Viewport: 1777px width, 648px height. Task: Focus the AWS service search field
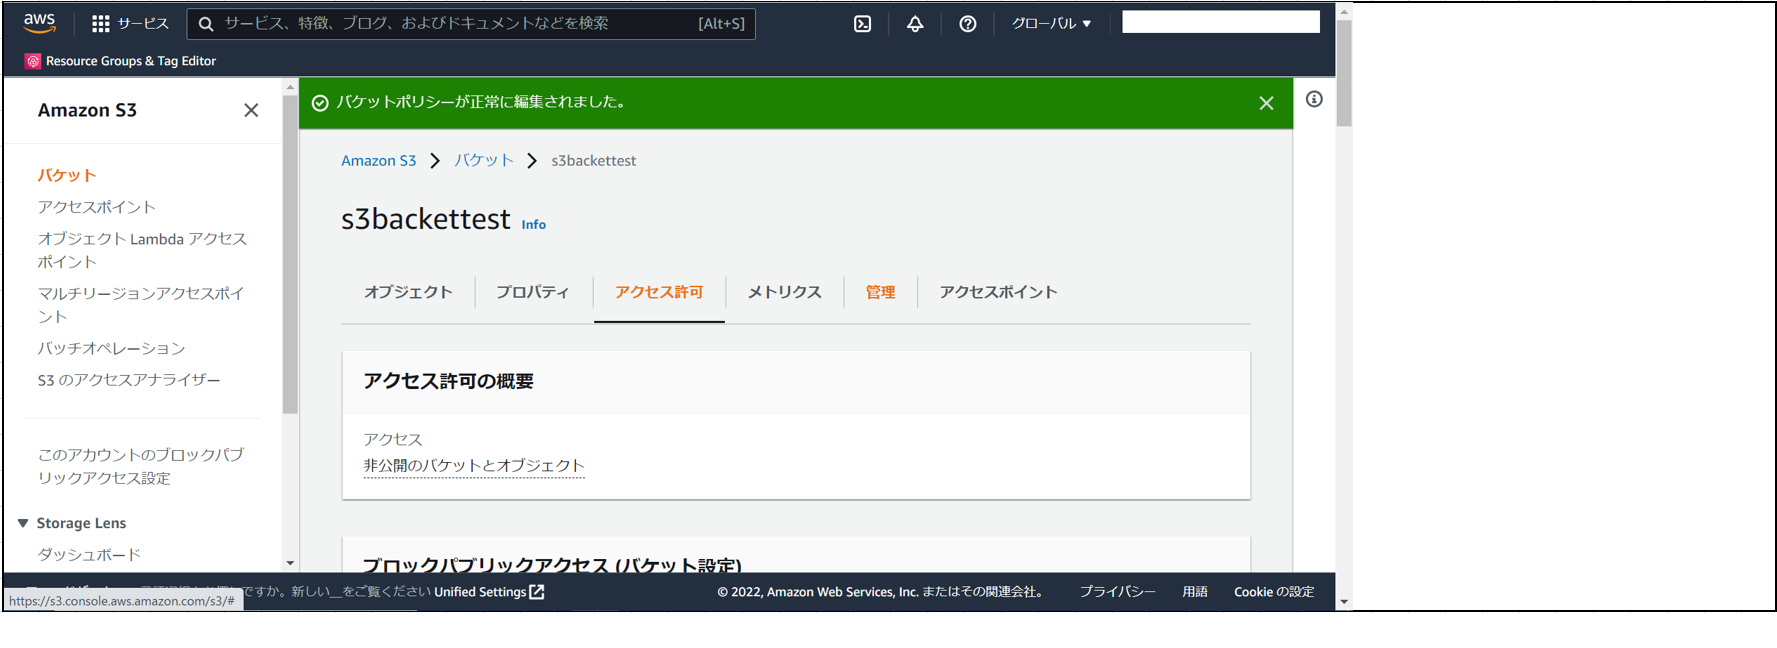coord(470,23)
